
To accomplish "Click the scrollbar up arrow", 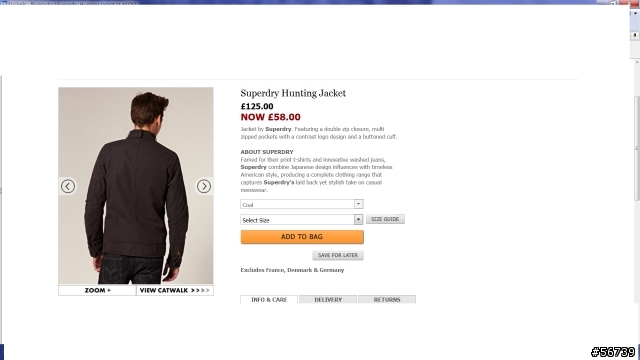I will (637, 62).
